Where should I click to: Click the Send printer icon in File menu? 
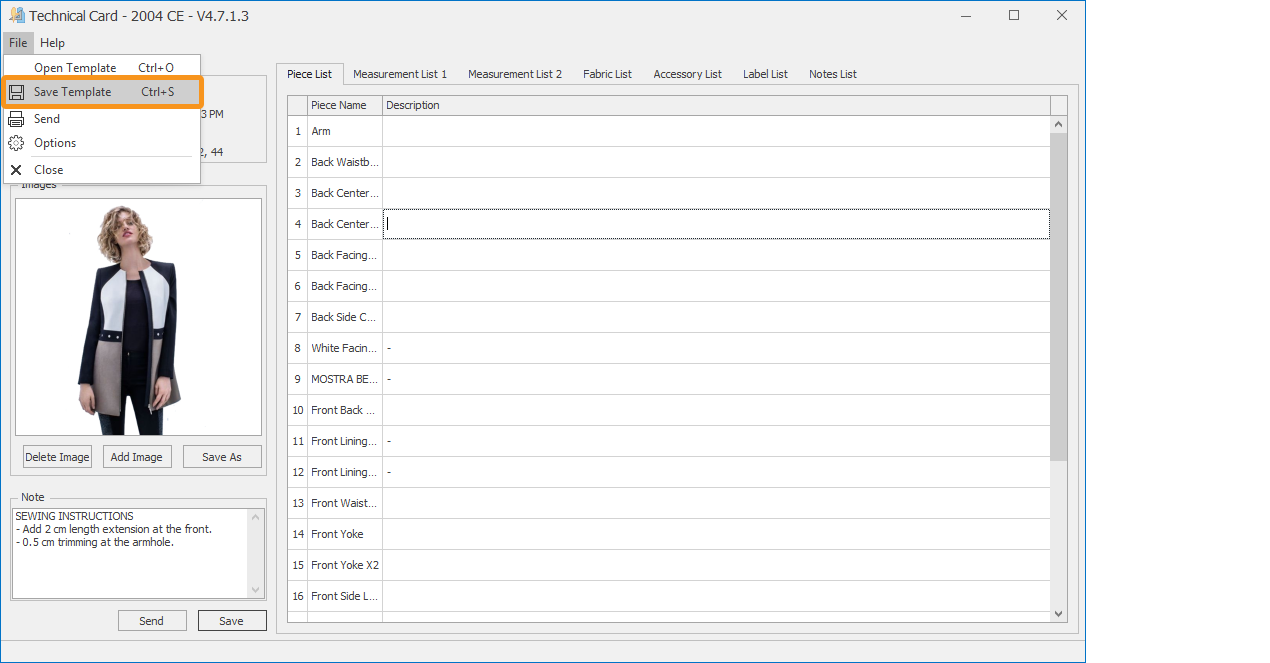tap(16, 119)
